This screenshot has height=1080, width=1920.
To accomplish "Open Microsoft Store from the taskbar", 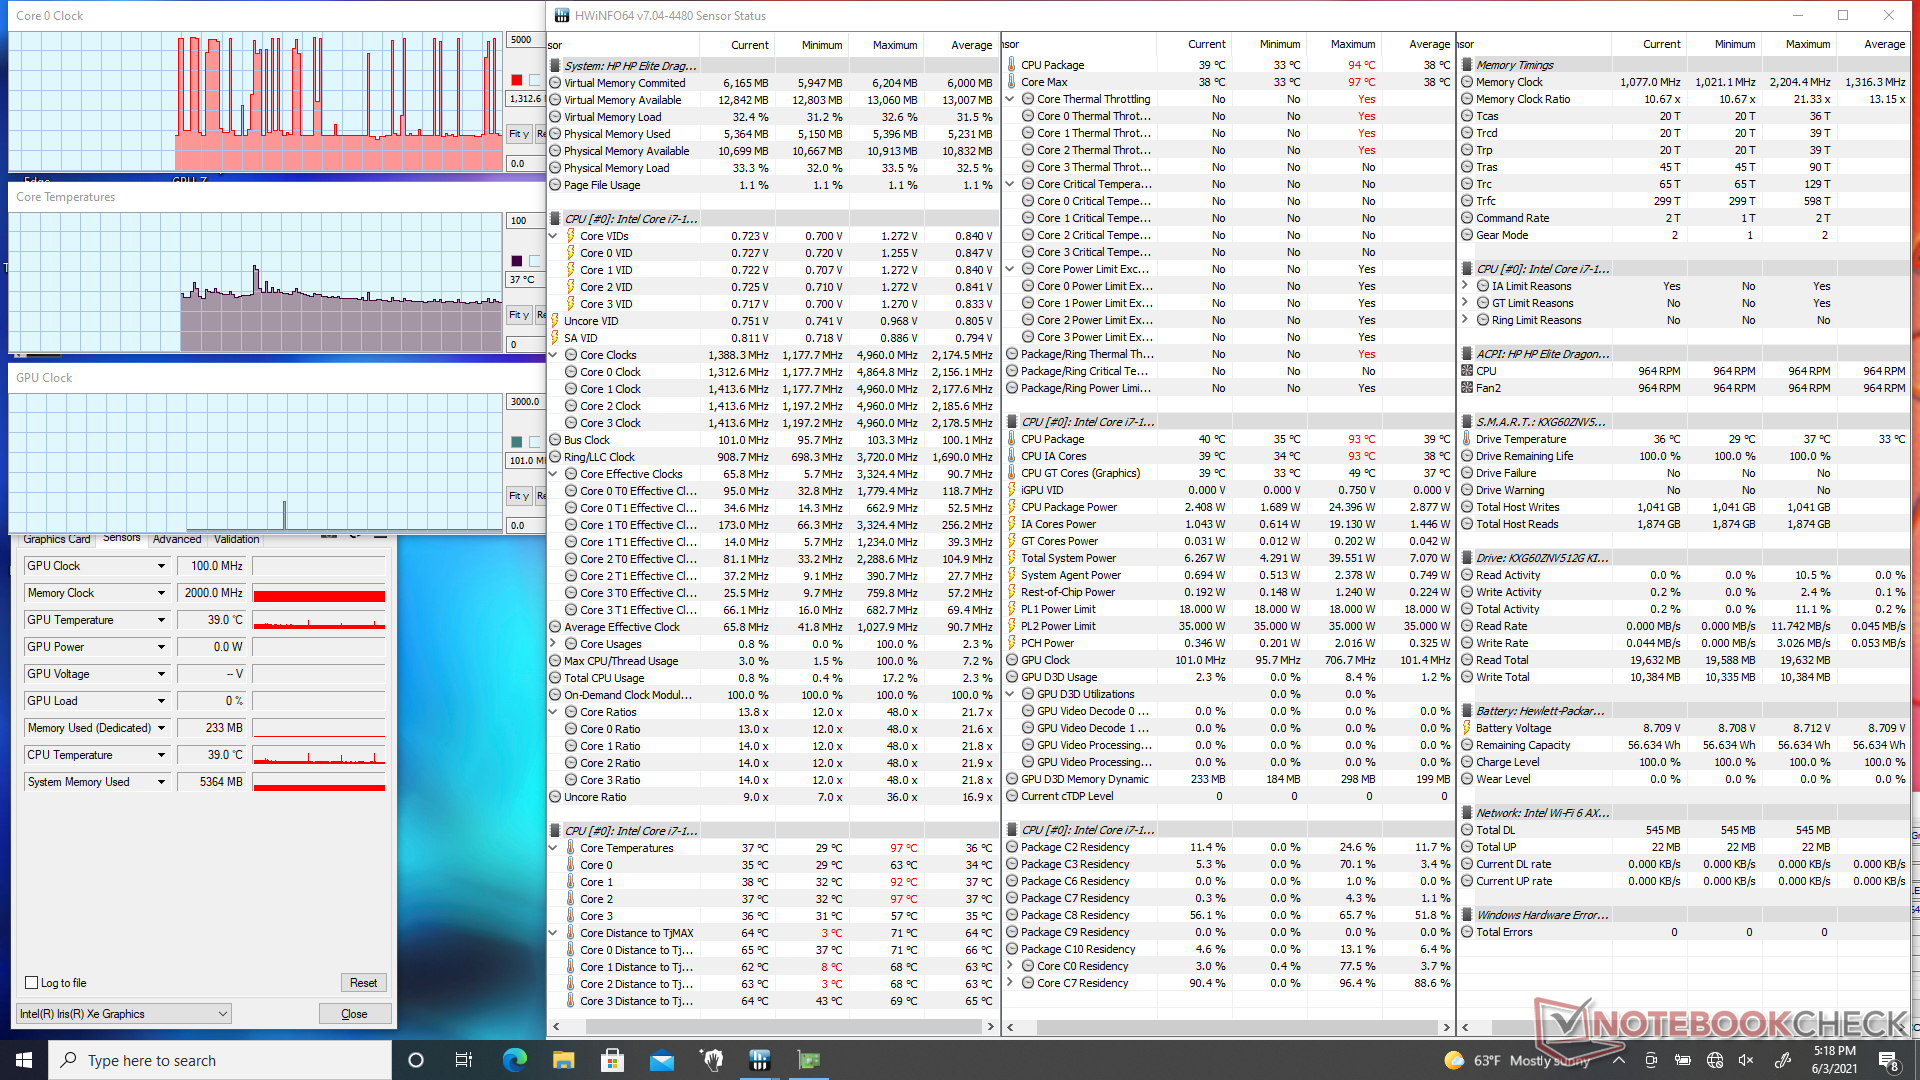I will point(612,1060).
